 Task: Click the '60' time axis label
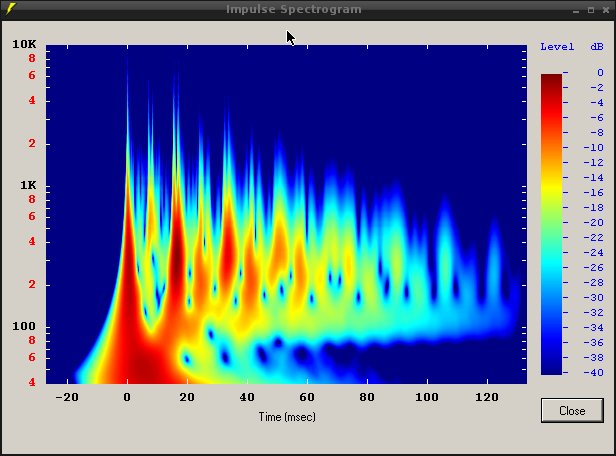307,397
